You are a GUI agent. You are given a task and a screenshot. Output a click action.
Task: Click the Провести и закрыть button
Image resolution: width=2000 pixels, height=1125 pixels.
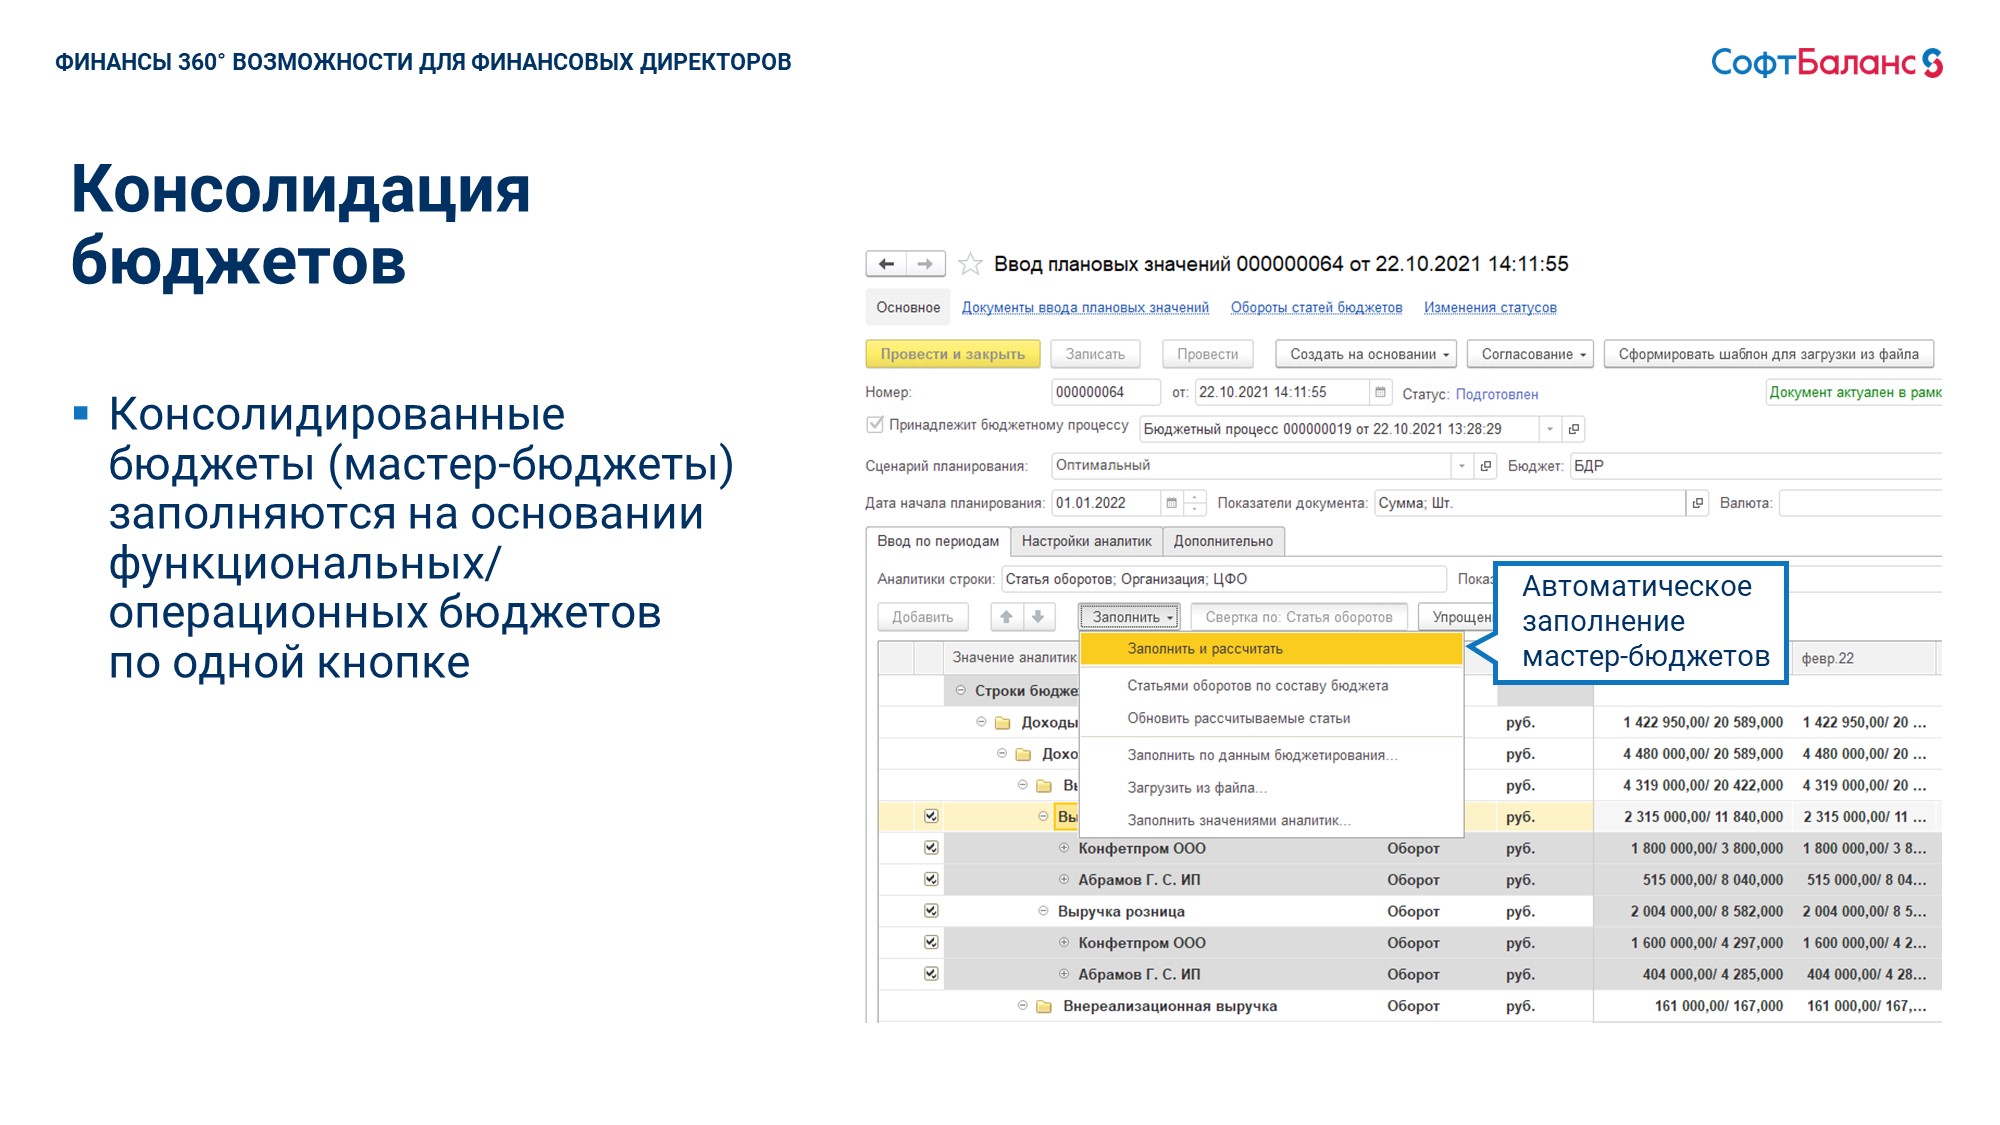(x=953, y=354)
